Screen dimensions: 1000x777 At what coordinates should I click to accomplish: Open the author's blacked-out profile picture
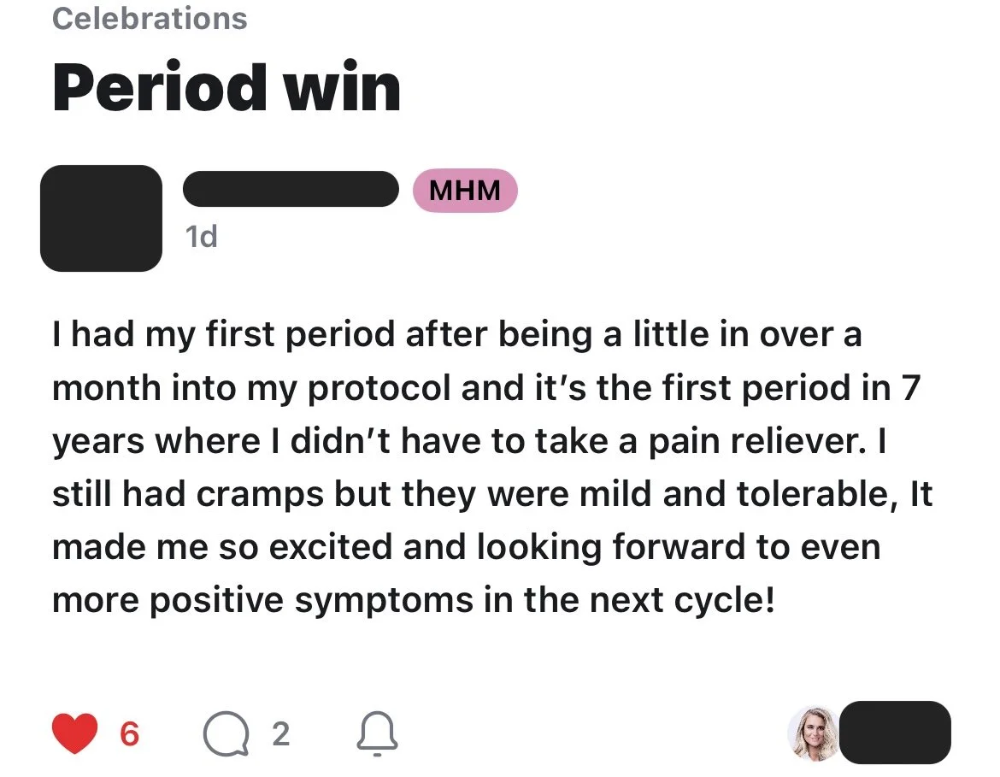click(100, 218)
